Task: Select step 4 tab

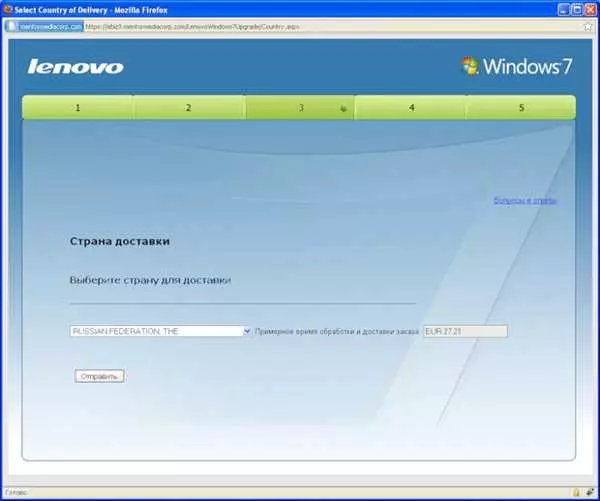Action: pyautogui.click(x=411, y=108)
